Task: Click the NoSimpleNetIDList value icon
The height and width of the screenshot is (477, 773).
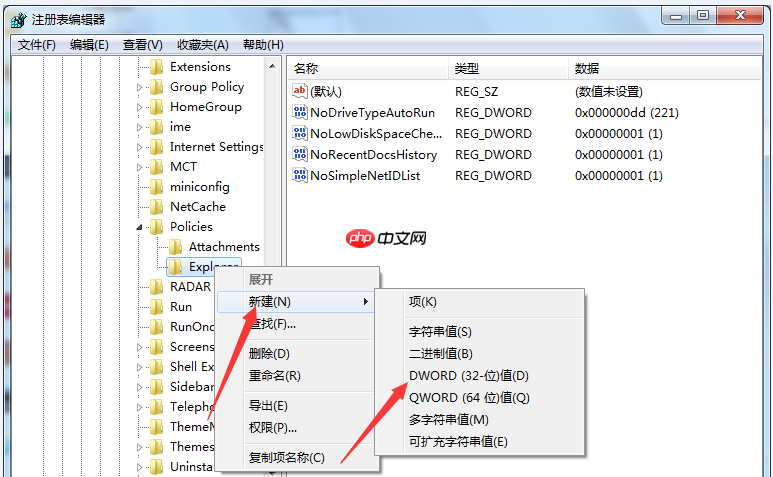Action: (x=300, y=176)
